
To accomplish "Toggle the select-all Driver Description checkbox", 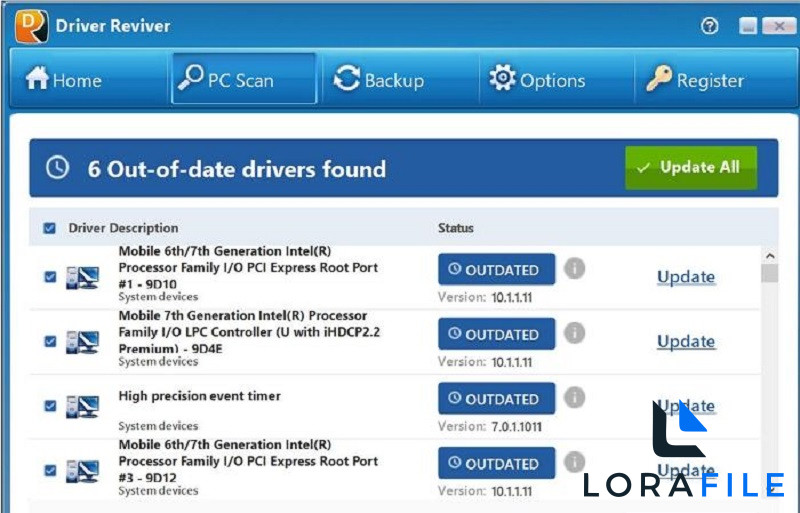I will 49,228.
